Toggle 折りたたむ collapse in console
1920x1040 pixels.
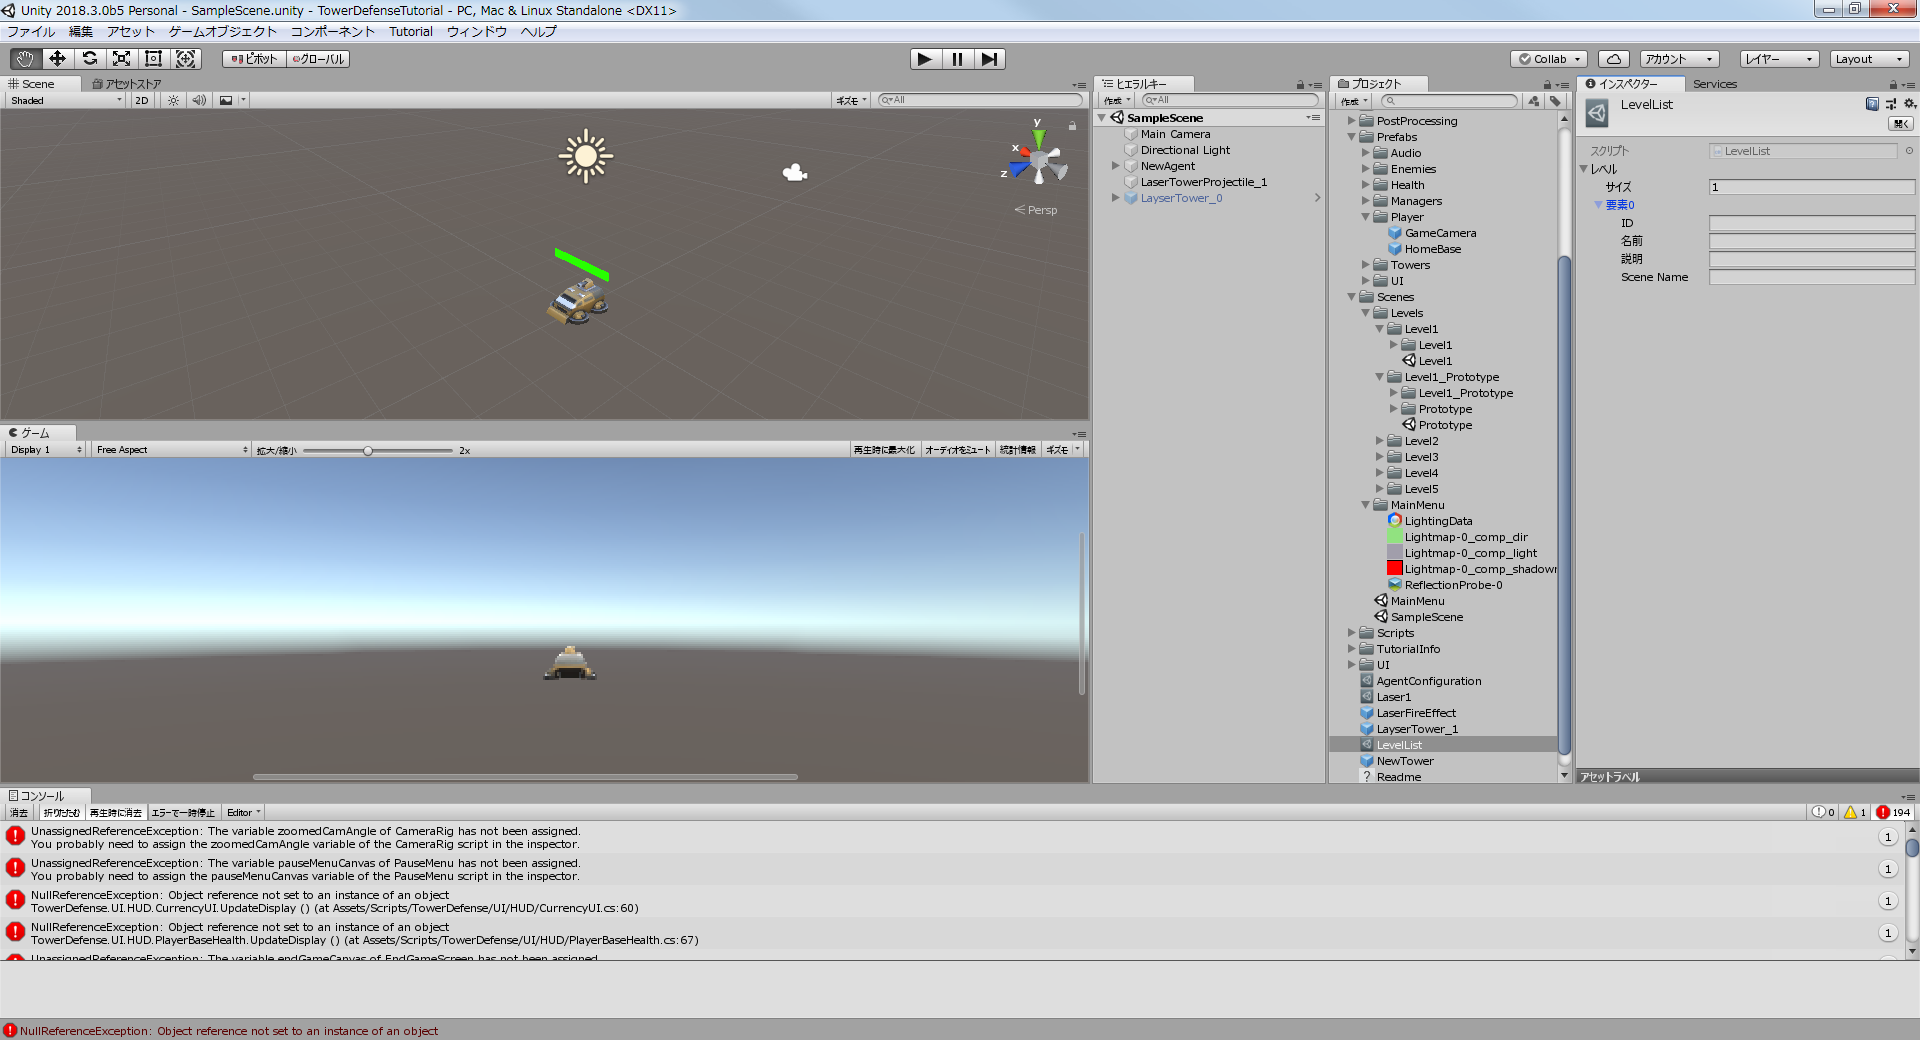pos(61,813)
